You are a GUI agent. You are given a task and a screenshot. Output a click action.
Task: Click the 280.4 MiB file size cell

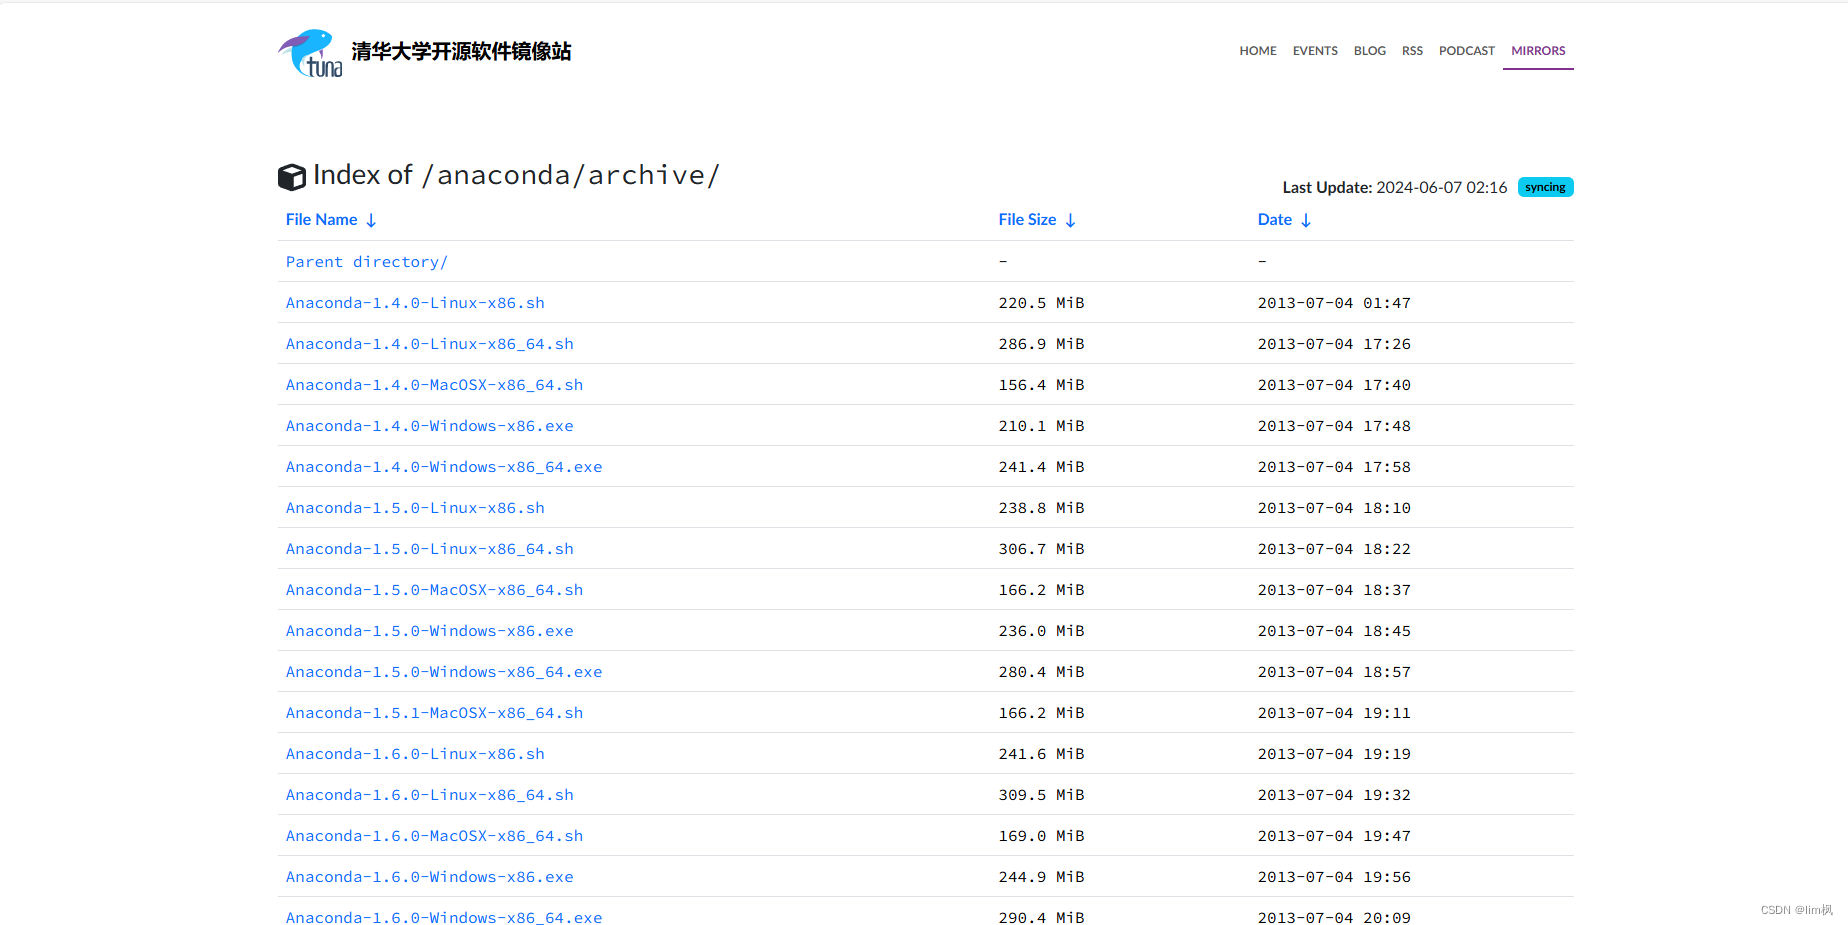(1041, 672)
